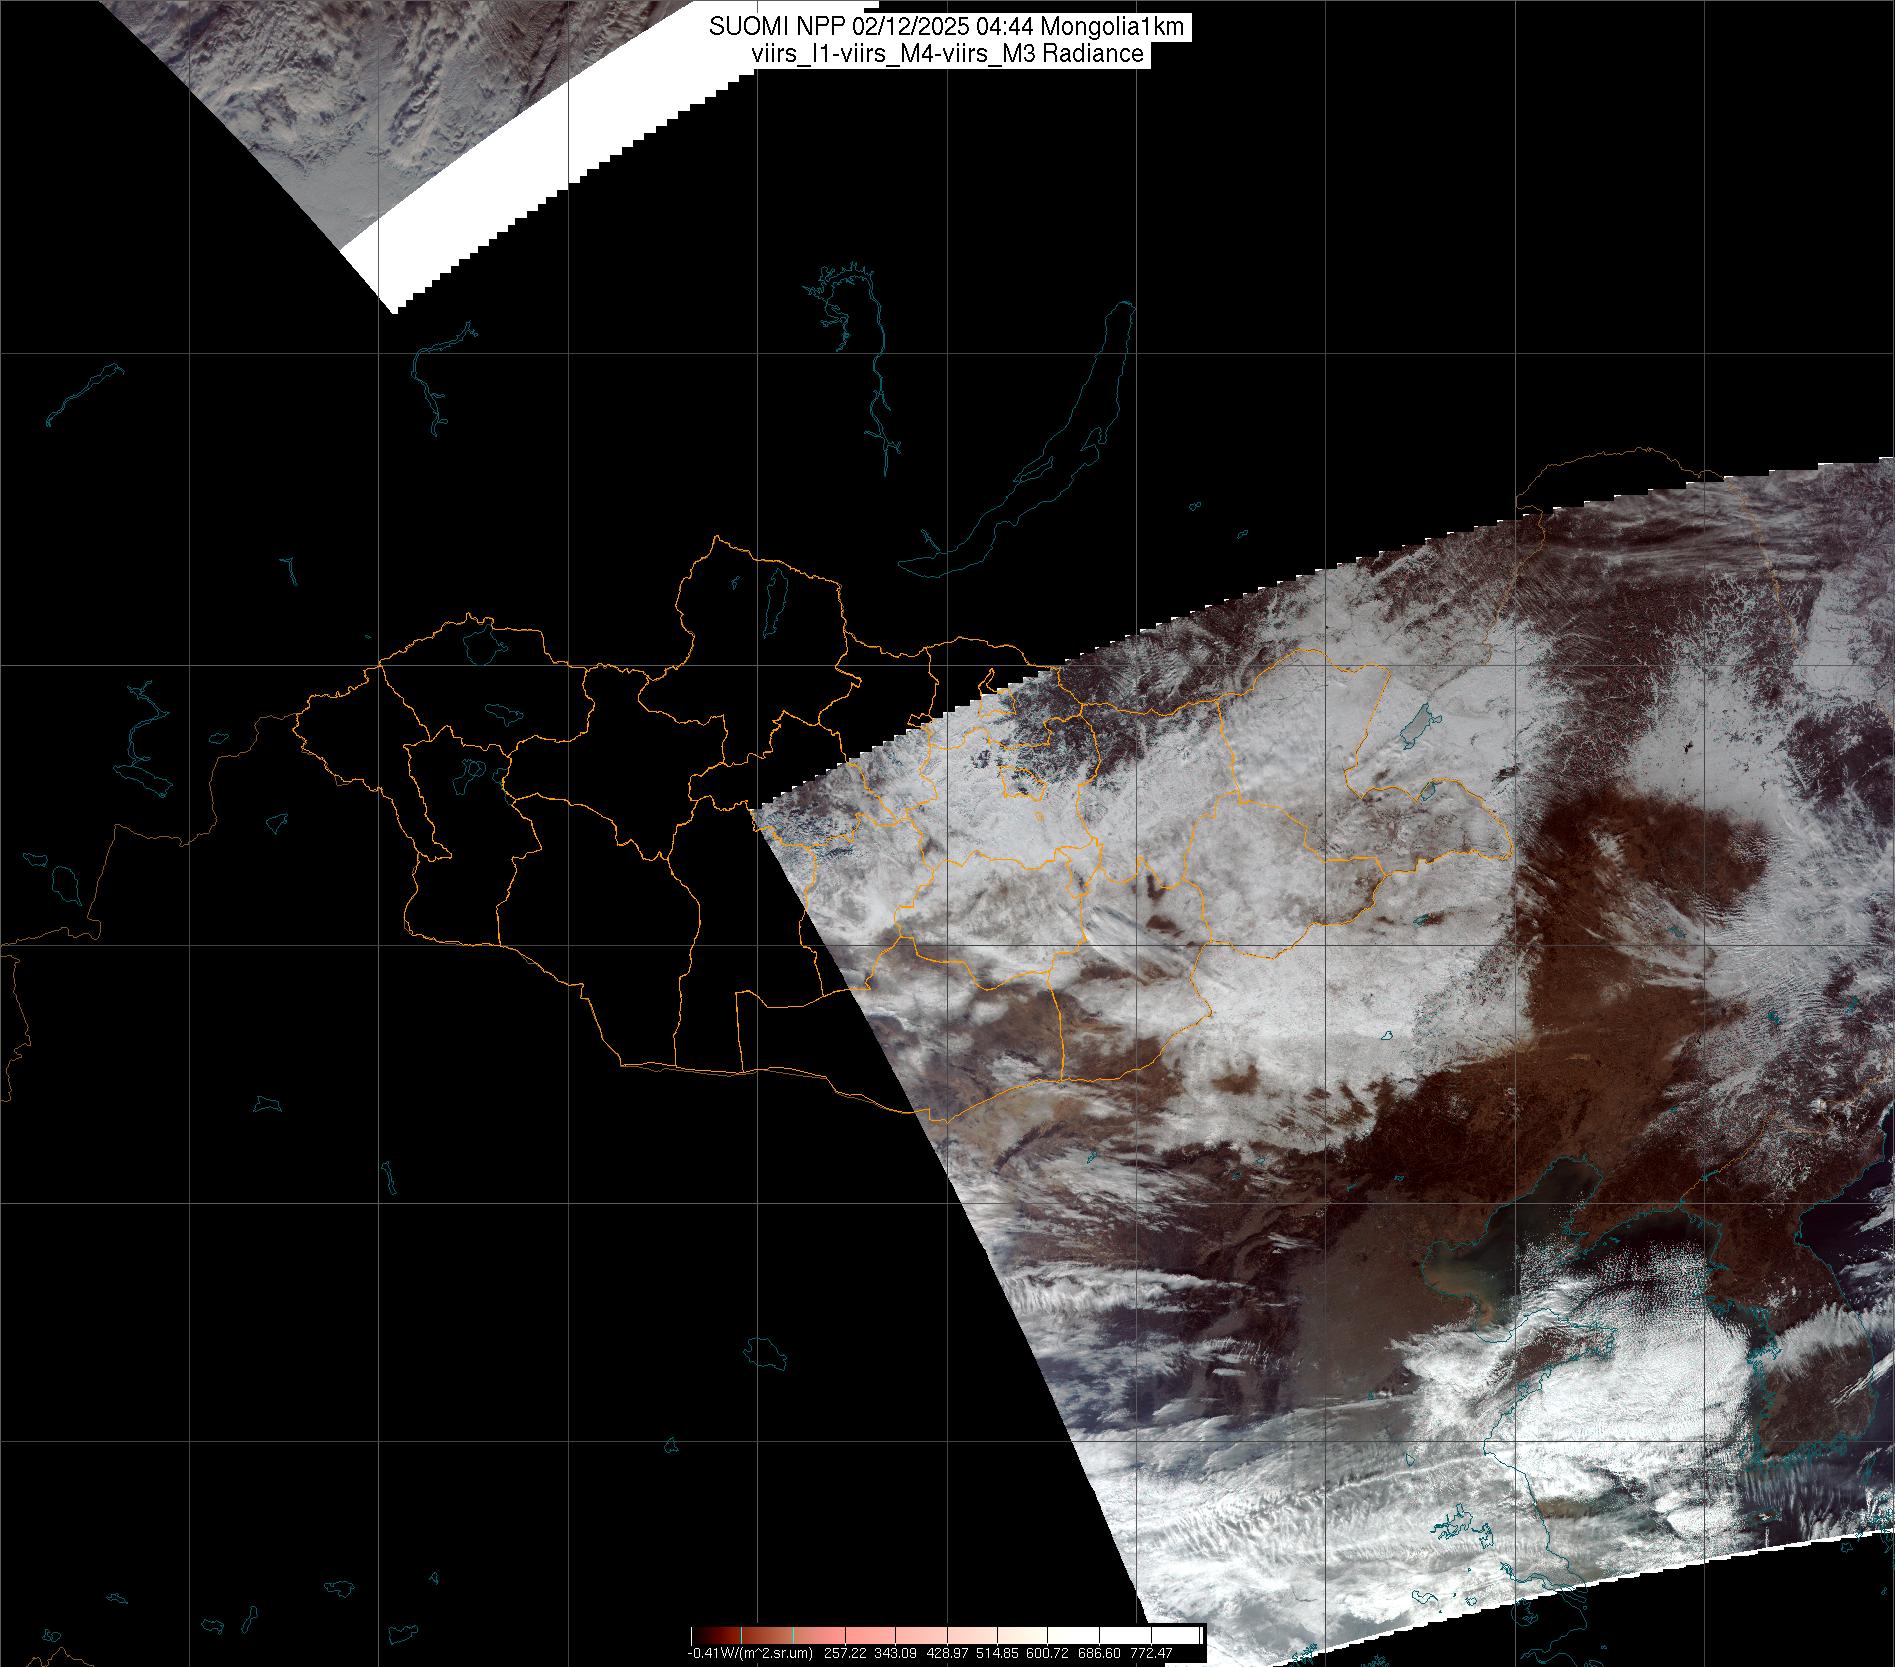Click the dark red end of the colorbar

point(705,1635)
